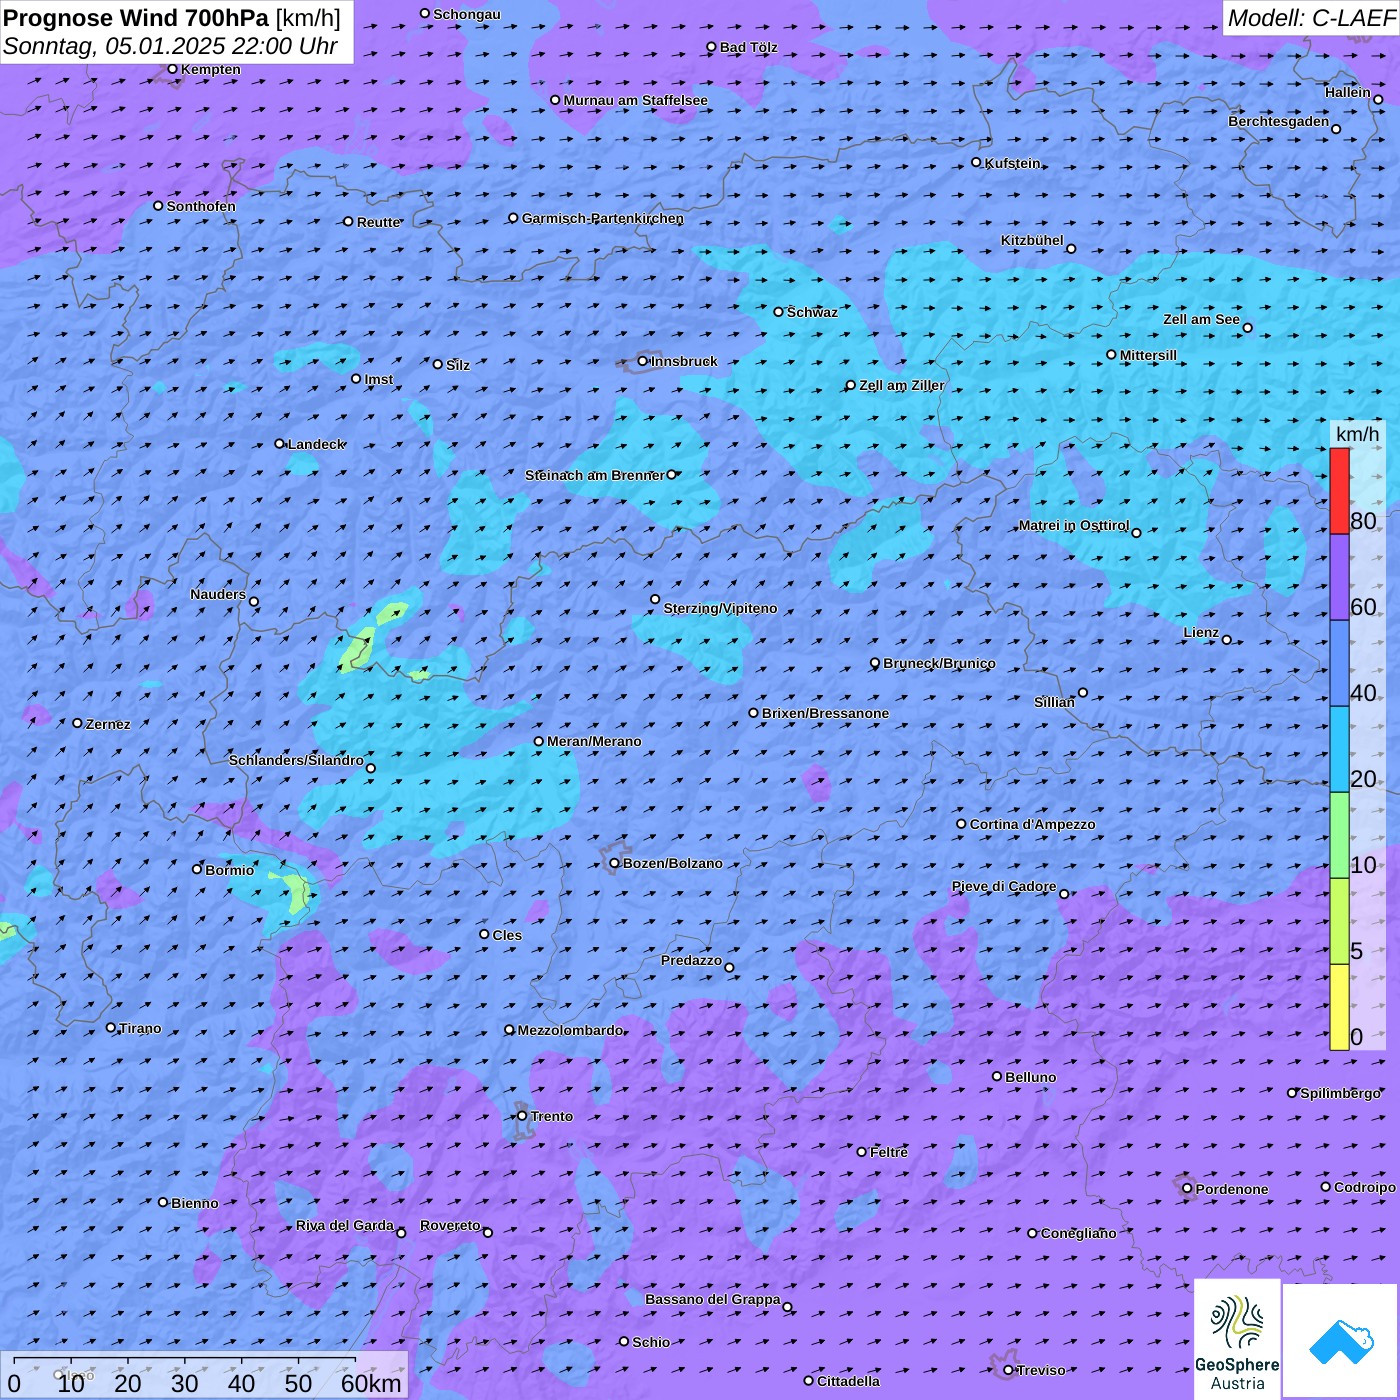This screenshot has width=1400, height=1400.
Task: Click the Cittadella label
Action: coord(848,1381)
